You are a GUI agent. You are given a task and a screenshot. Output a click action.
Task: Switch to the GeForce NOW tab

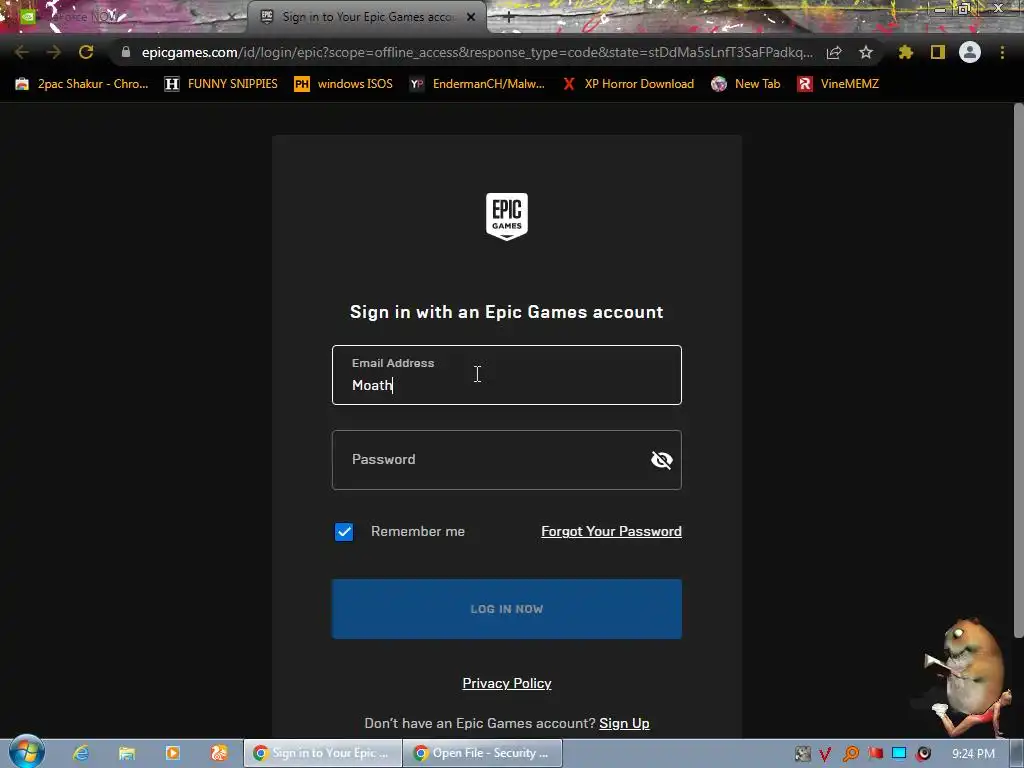(124, 17)
